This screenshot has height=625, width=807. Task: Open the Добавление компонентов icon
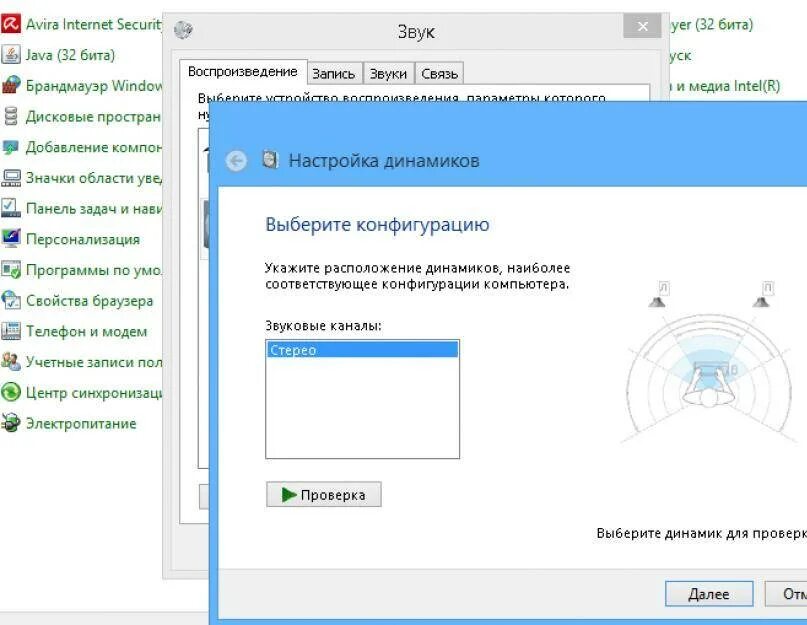point(11,147)
